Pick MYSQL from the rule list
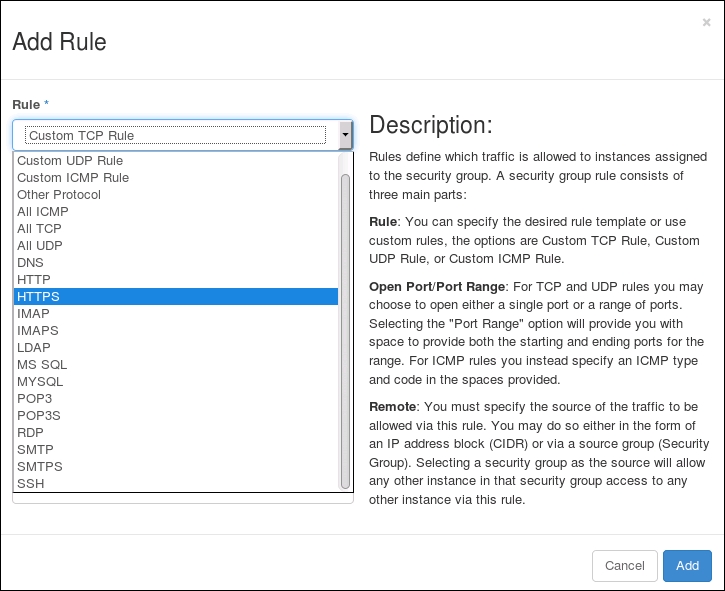The image size is (725, 591). [x=40, y=381]
